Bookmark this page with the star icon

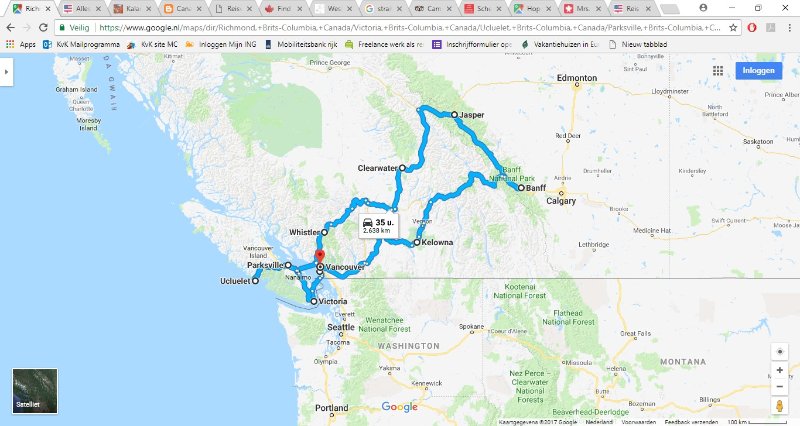pyautogui.click(x=733, y=28)
